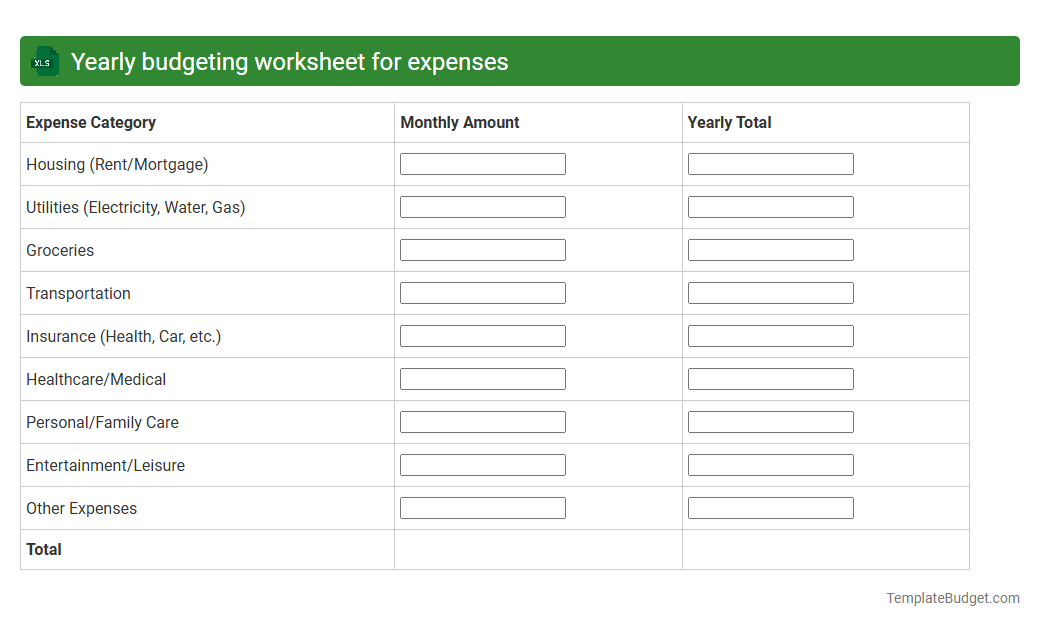Select the Healthcare/Medical Monthly Amount field
The image size is (1040, 627).
coord(482,378)
